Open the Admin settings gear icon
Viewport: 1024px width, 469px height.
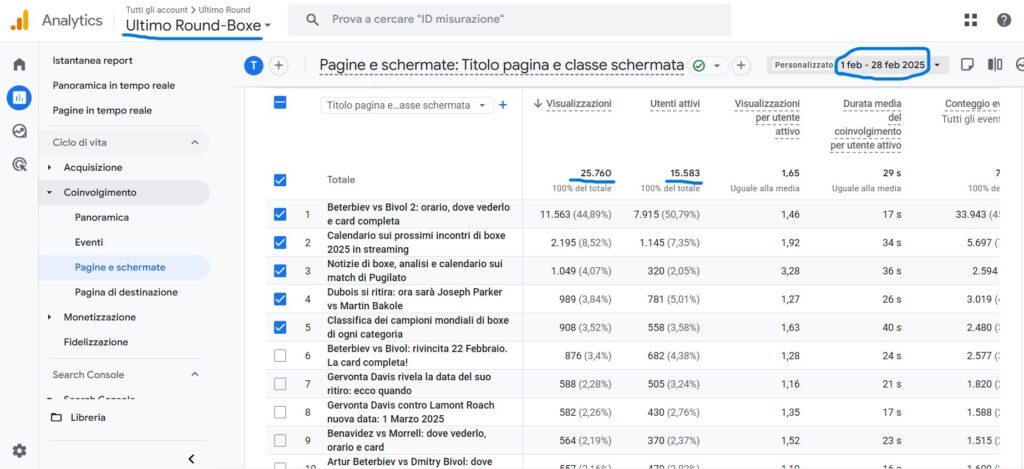pos(19,451)
